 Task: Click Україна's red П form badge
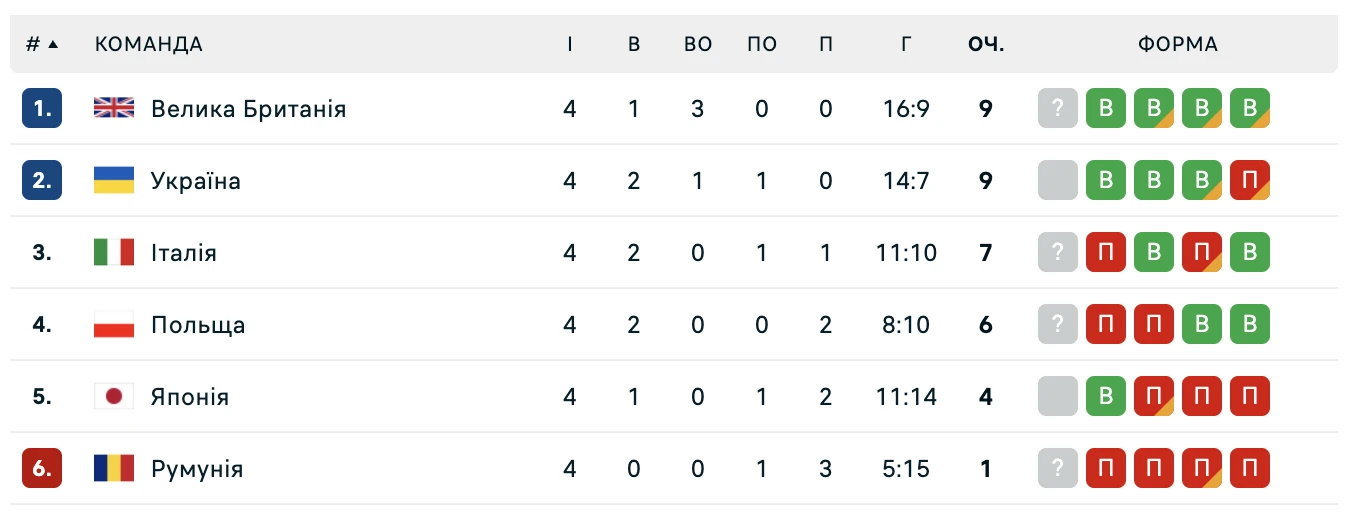pyautogui.click(x=1250, y=180)
